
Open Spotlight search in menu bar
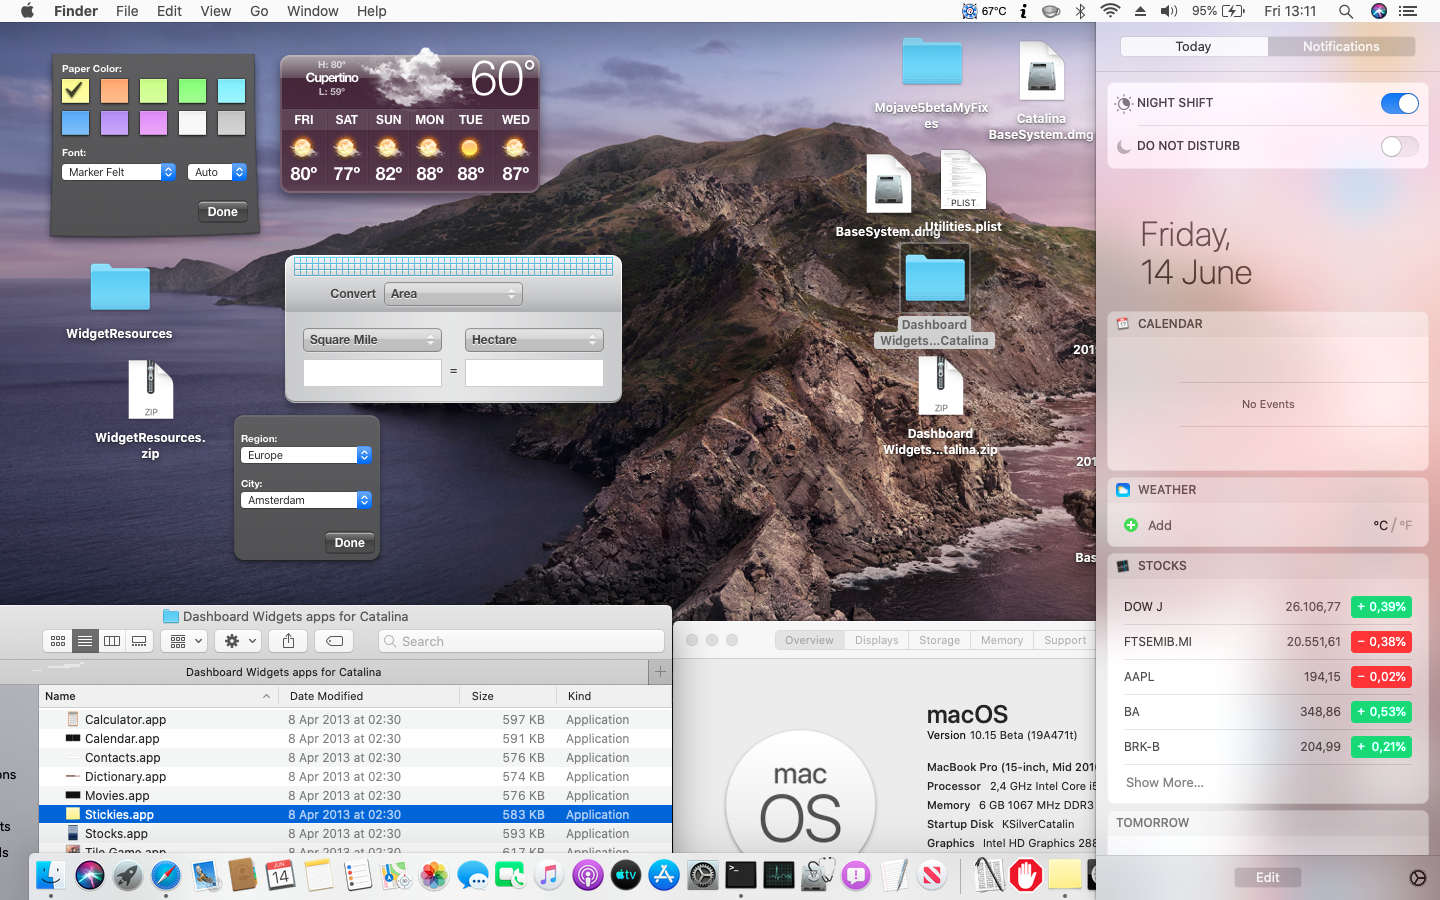[1346, 11]
